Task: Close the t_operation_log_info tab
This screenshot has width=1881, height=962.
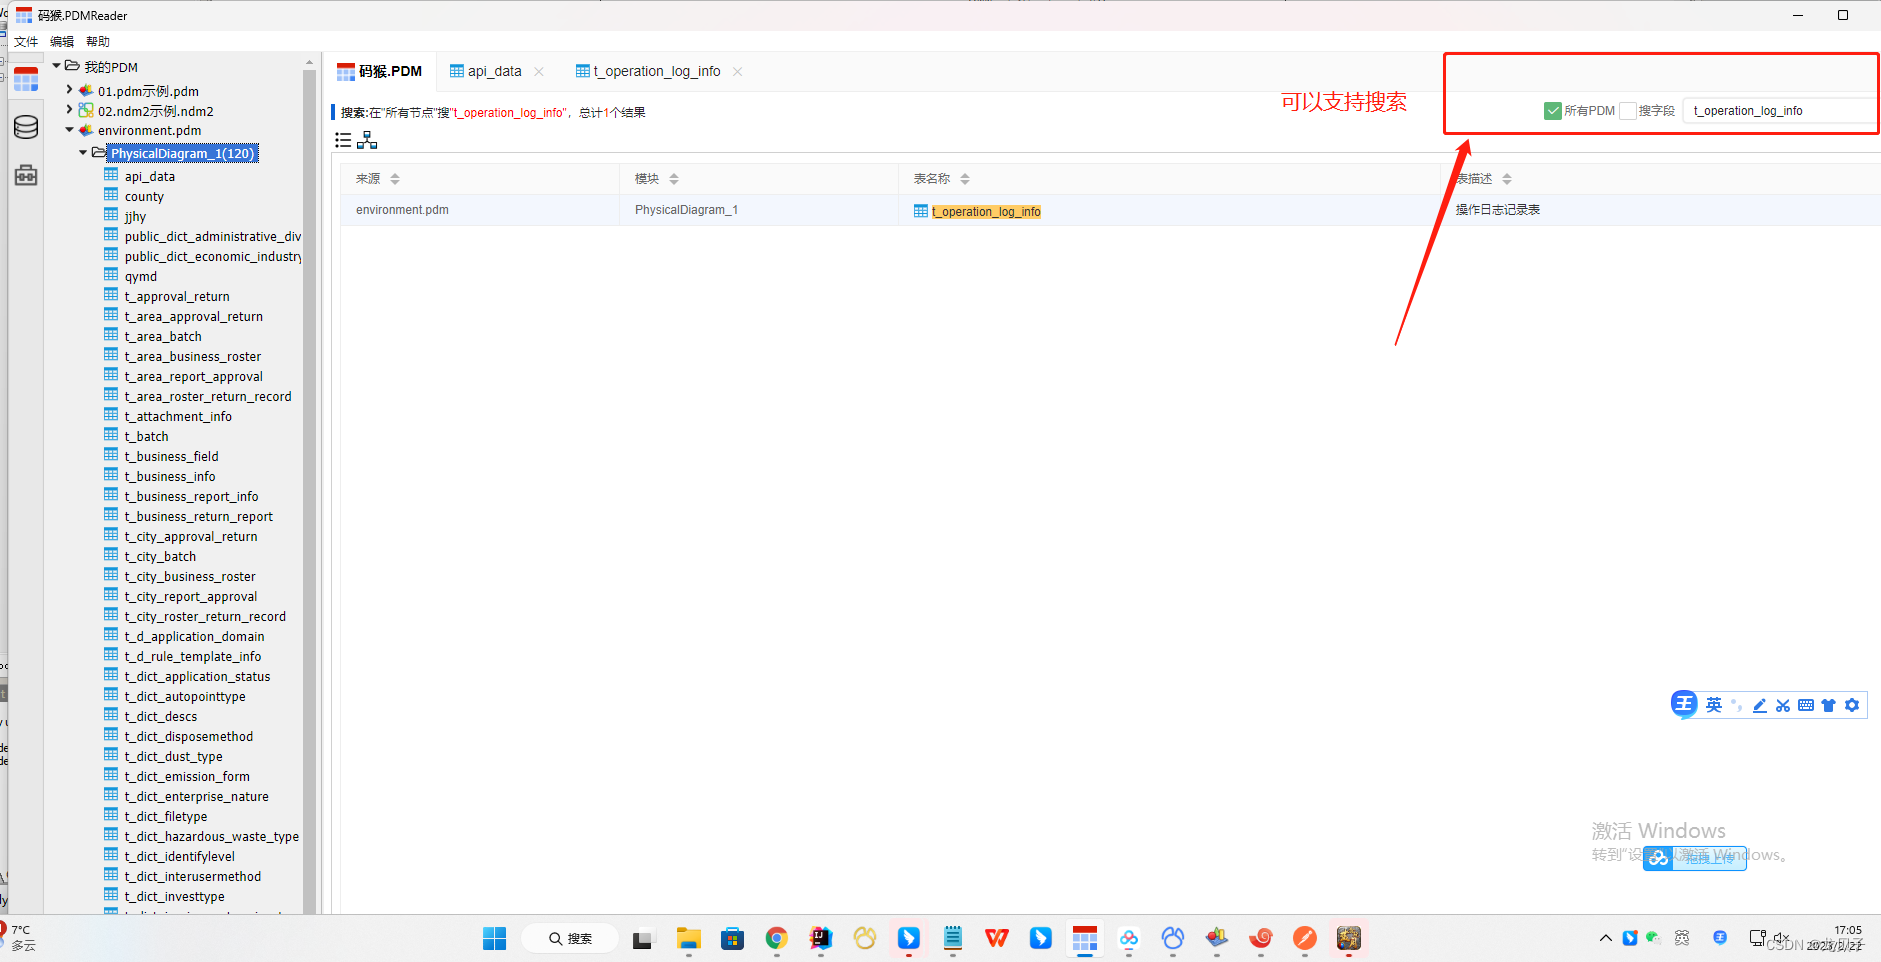Action: tap(737, 71)
